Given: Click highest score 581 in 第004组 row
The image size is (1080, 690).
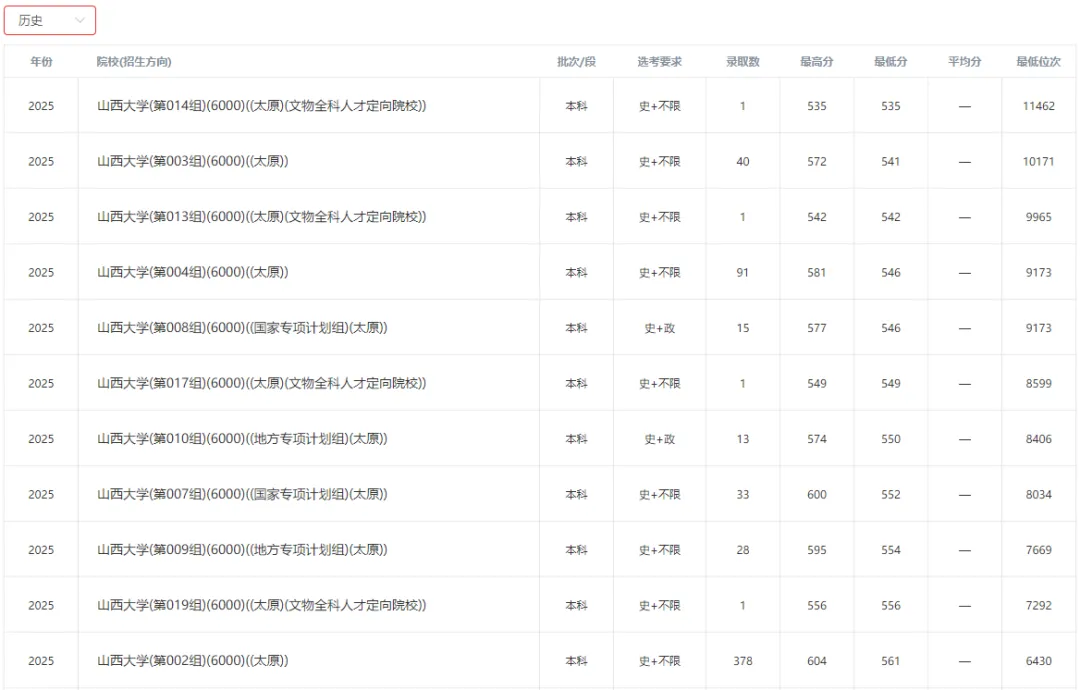Looking at the screenshot, I should coord(817,273).
